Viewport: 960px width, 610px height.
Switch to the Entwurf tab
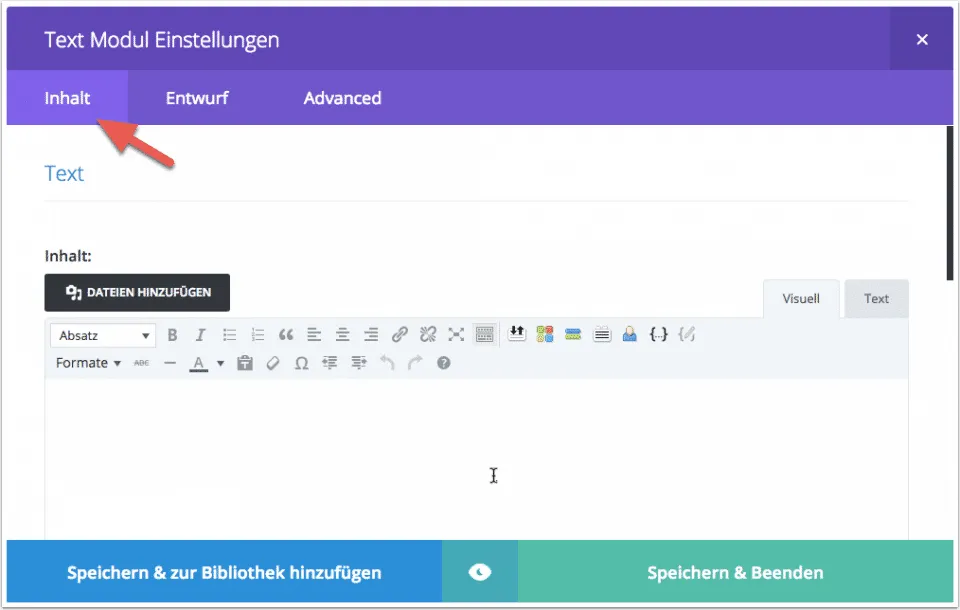coord(197,98)
